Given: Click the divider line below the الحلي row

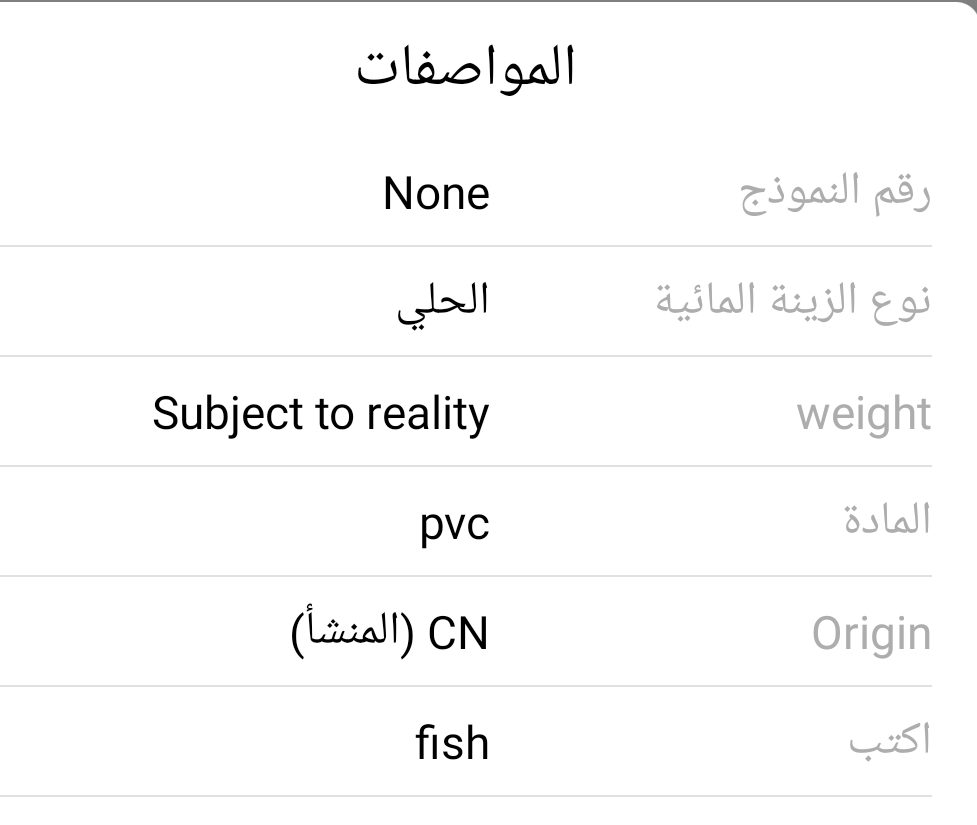Looking at the screenshot, I should click(466, 356).
